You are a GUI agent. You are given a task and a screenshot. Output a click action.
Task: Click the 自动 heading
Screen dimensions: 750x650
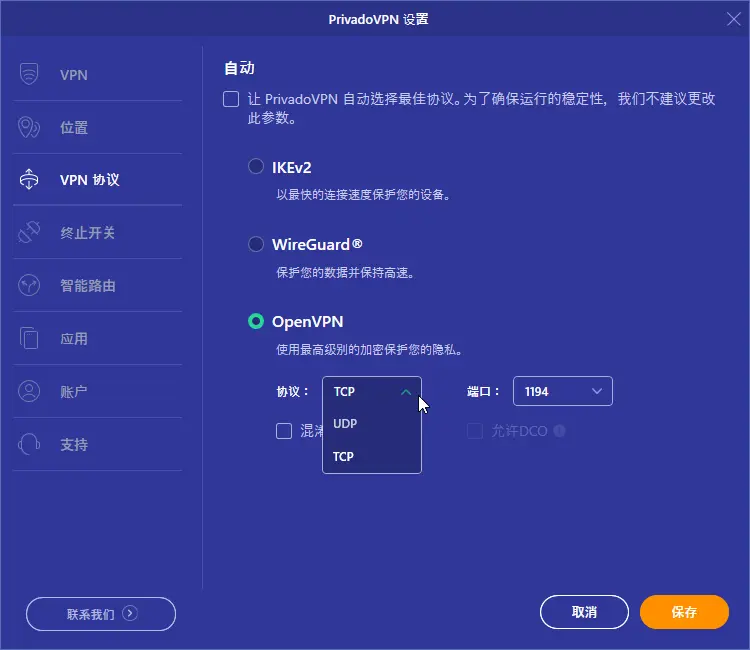click(239, 68)
